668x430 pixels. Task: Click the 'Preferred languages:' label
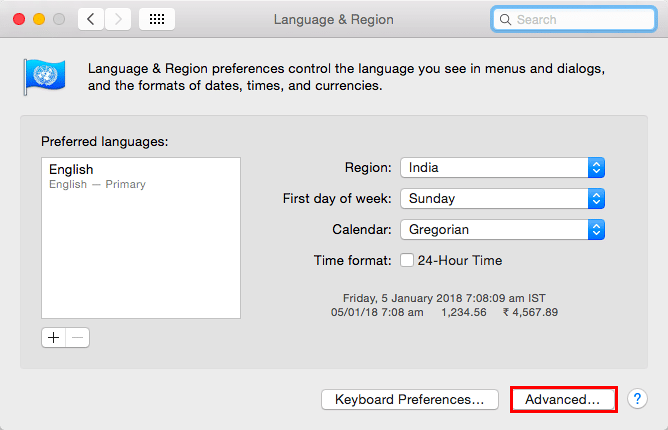[105, 141]
